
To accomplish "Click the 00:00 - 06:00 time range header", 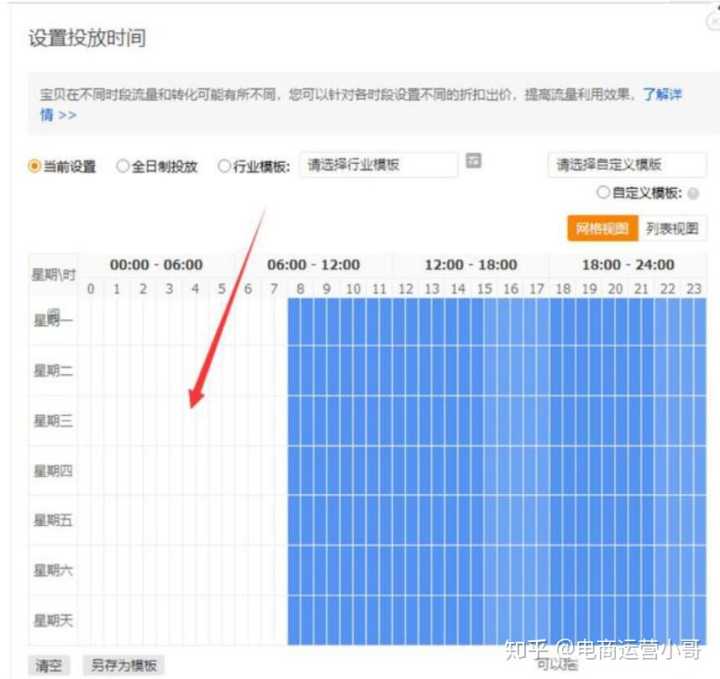I will click(x=156, y=265).
